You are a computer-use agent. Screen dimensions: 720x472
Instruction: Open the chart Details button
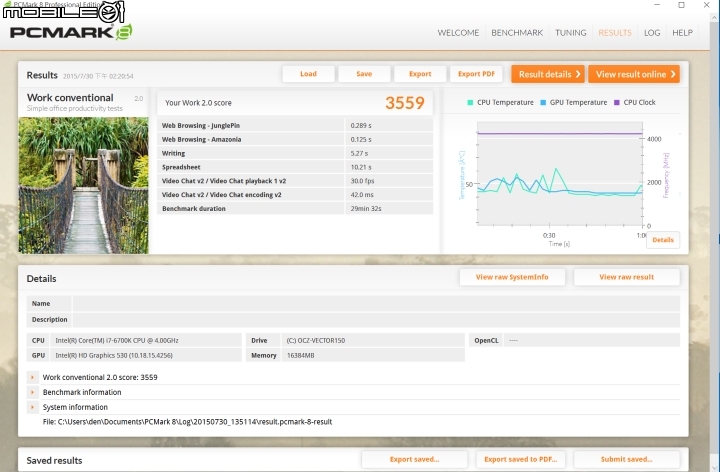click(663, 240)
